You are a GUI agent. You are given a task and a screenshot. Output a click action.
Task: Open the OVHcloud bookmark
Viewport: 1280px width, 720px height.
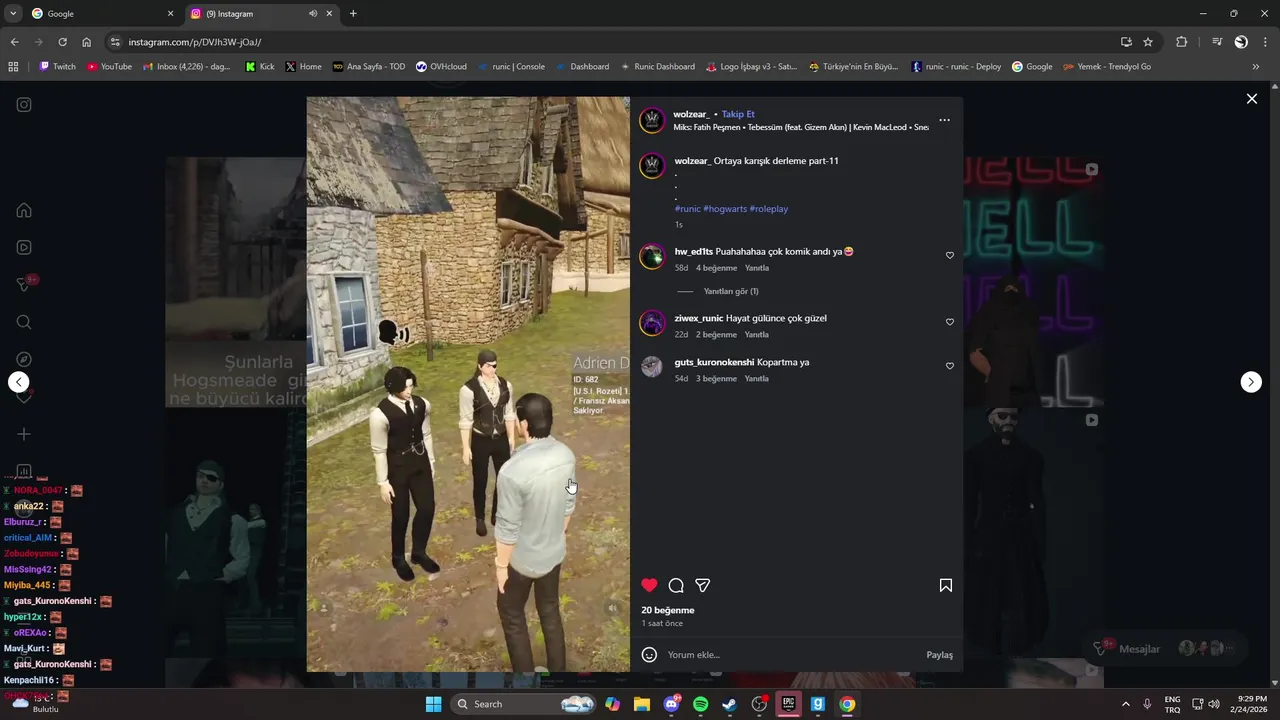(441, 67)
